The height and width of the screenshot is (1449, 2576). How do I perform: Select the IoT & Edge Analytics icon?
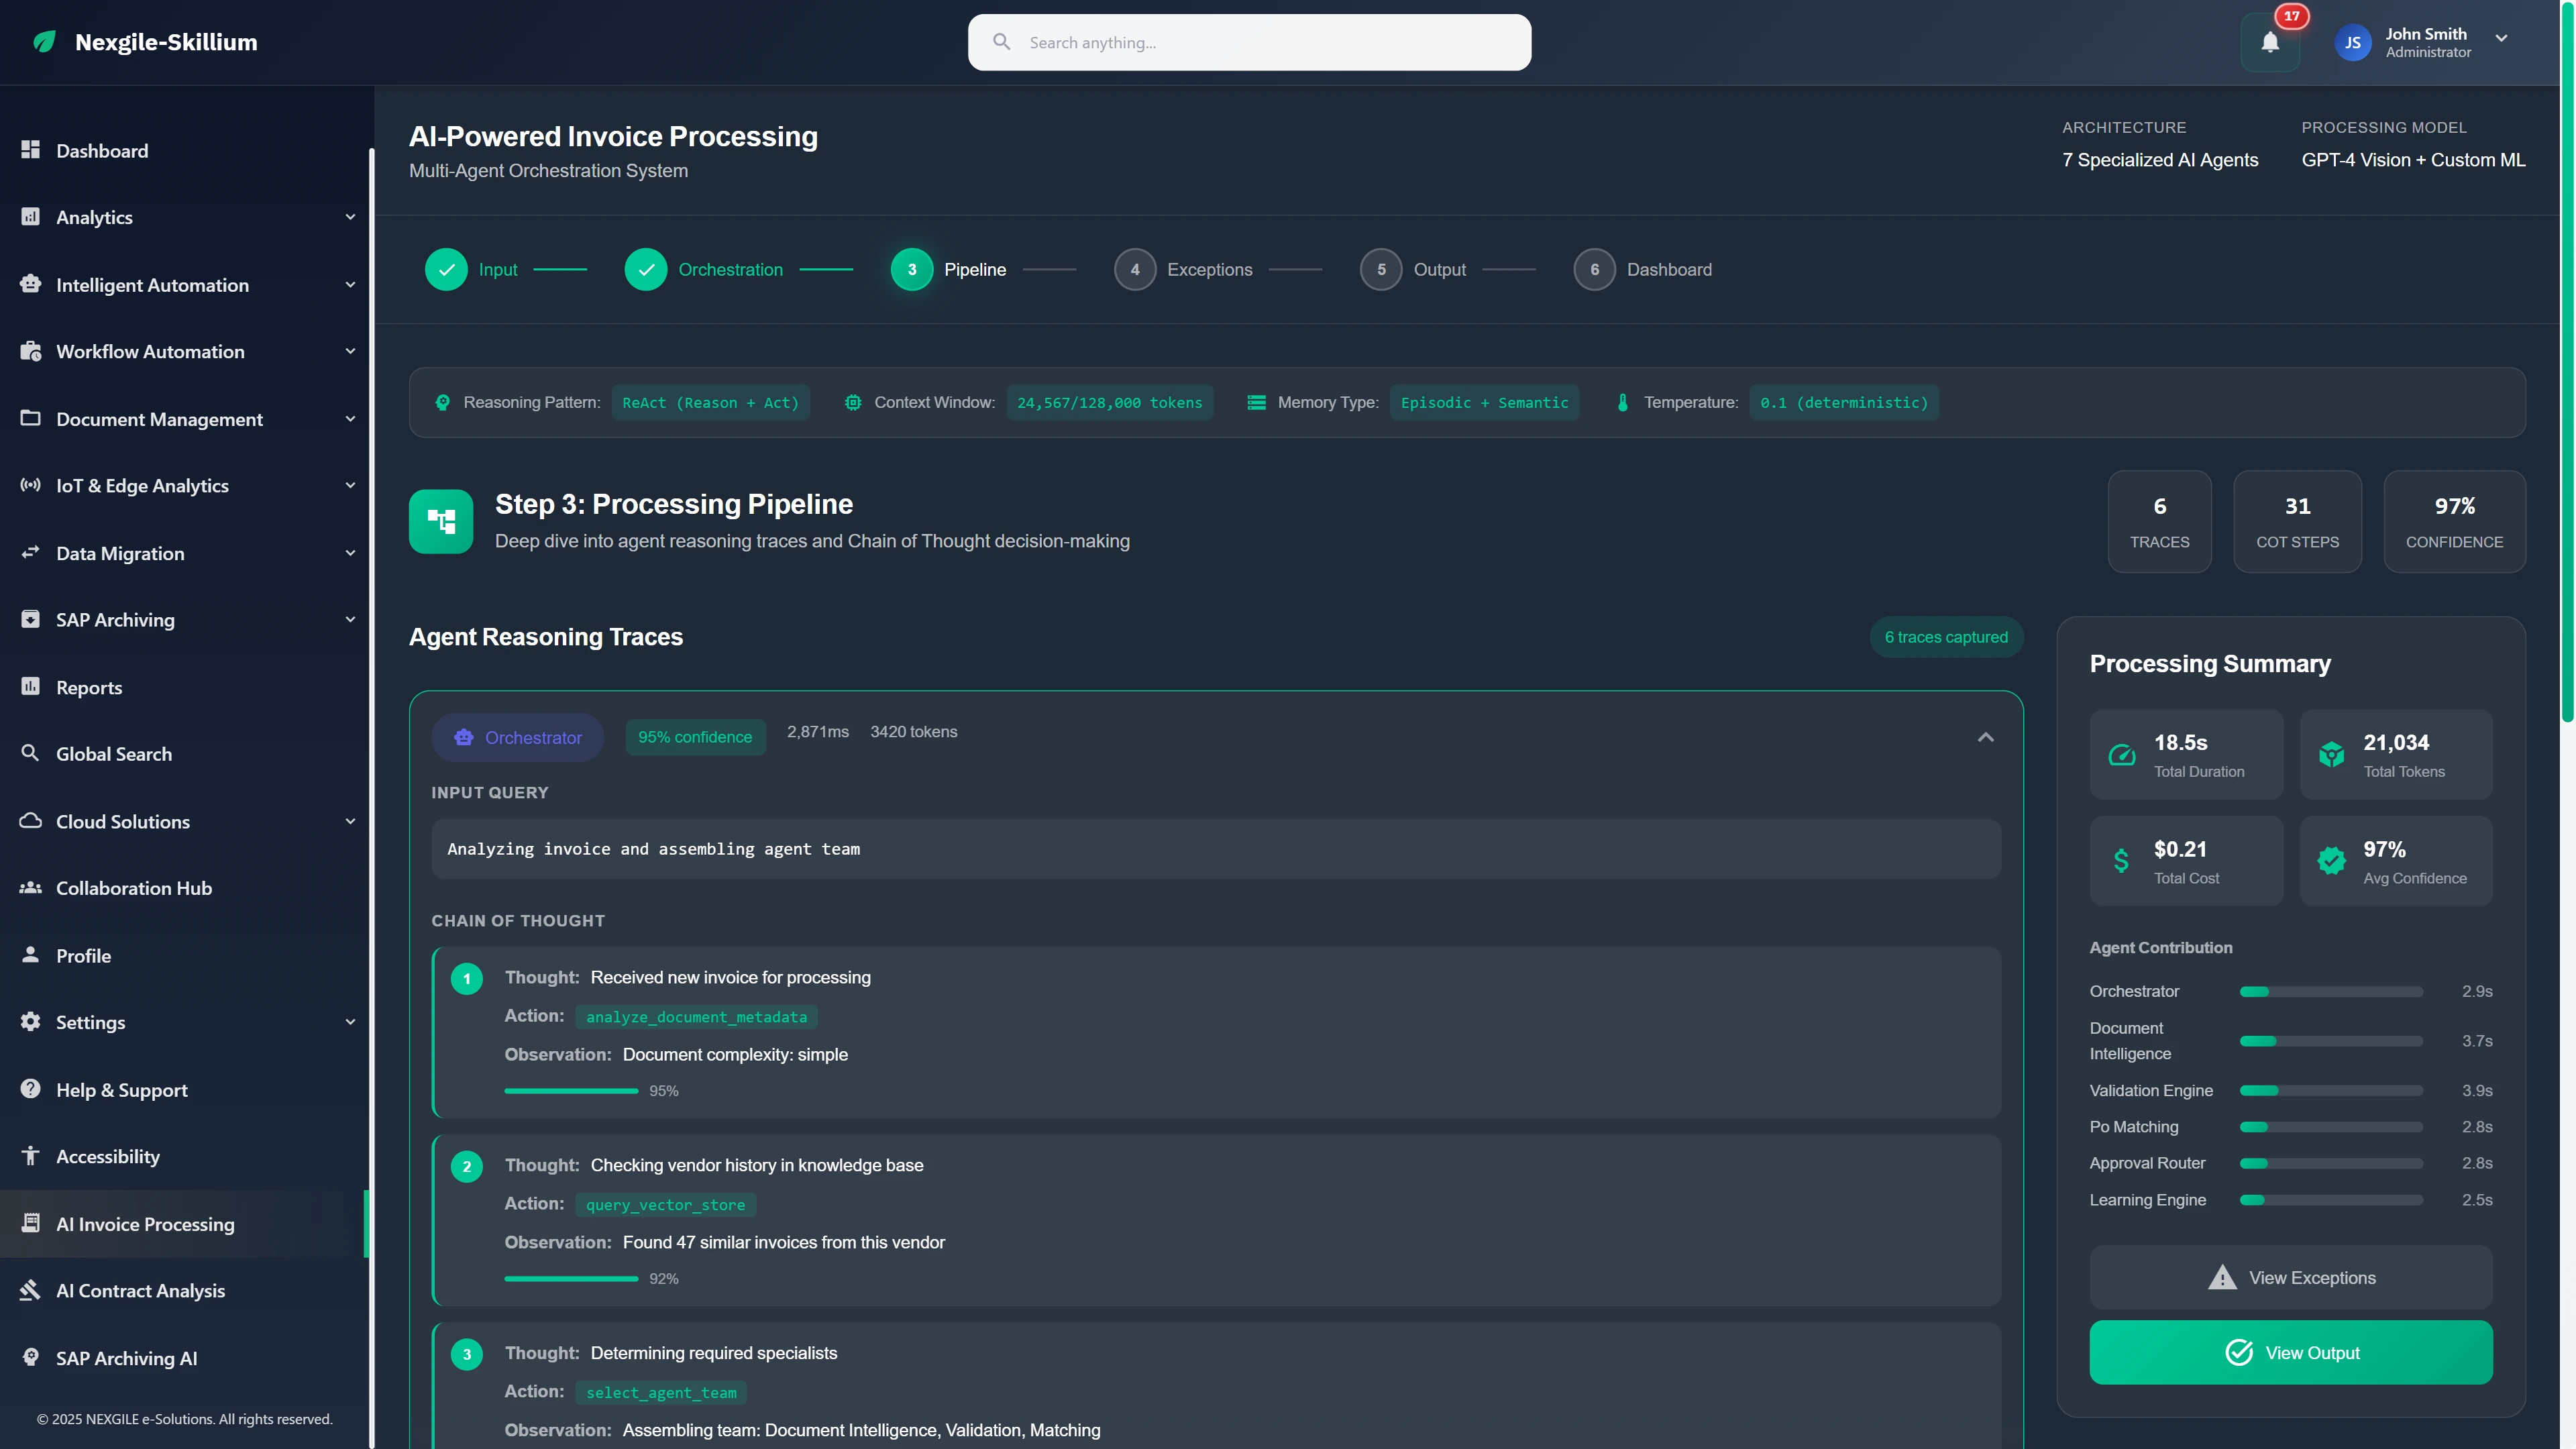pos(30,485)
